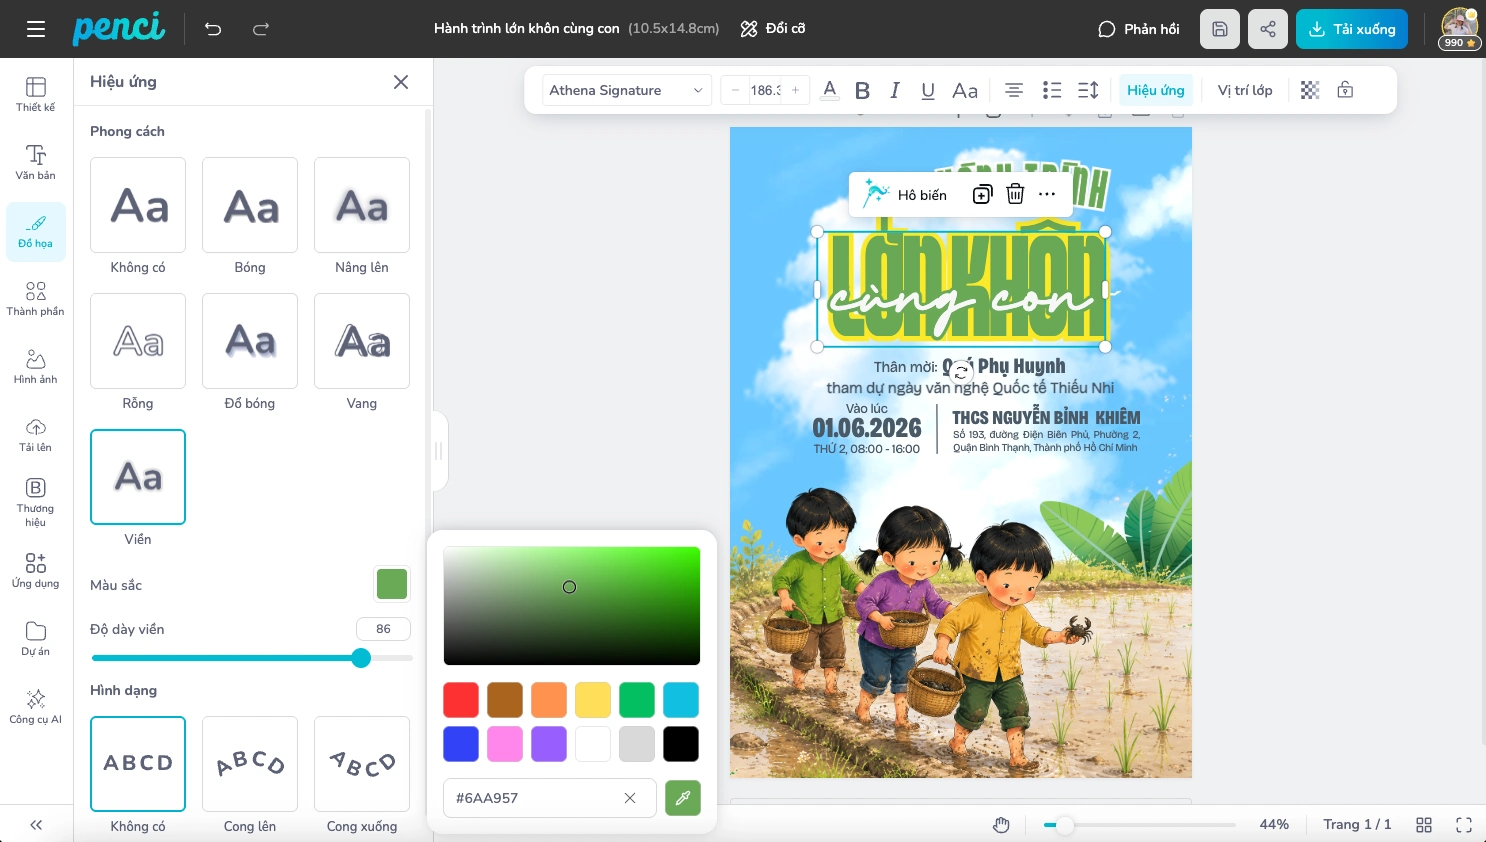Open the Athena Signature font dropdown
1486x842 pixels.
pos(627,90)
